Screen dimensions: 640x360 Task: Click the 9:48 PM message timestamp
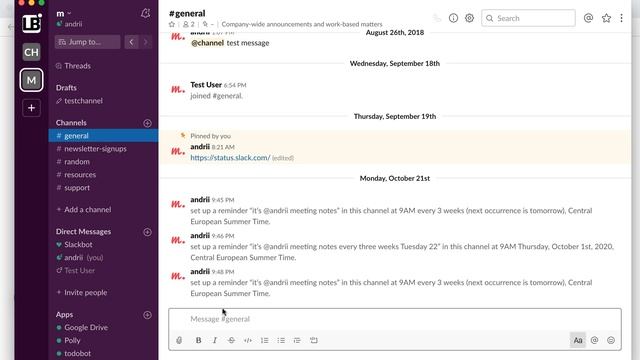tap(223, 272)
